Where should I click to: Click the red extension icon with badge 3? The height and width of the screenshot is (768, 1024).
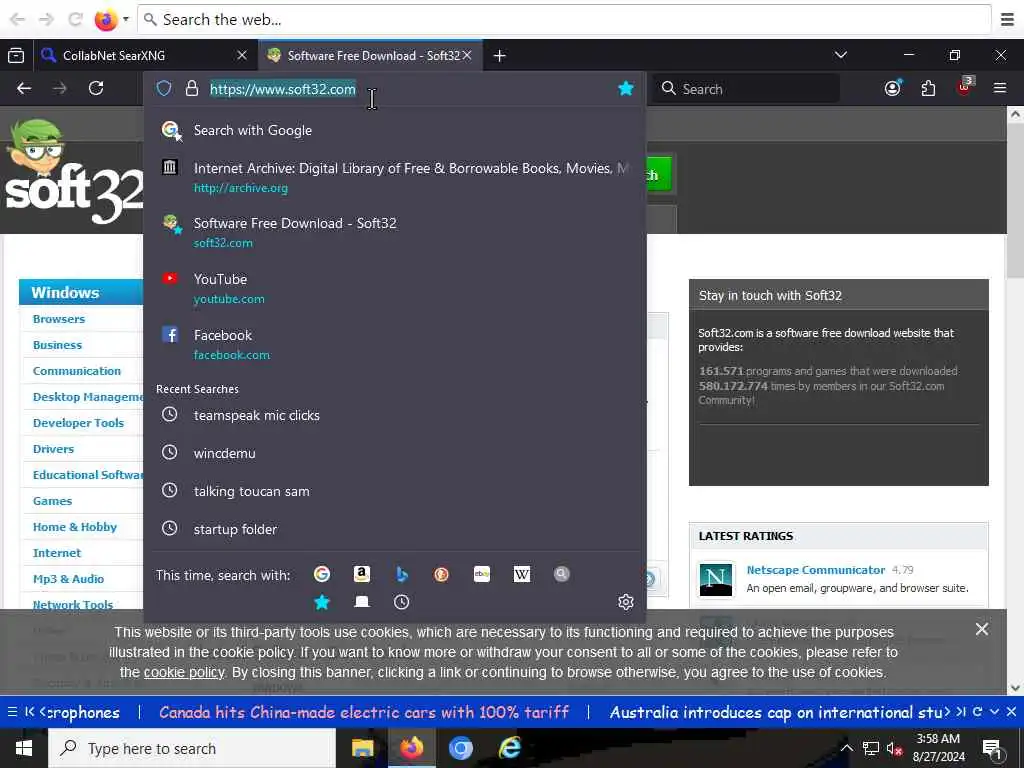[965, 87]
